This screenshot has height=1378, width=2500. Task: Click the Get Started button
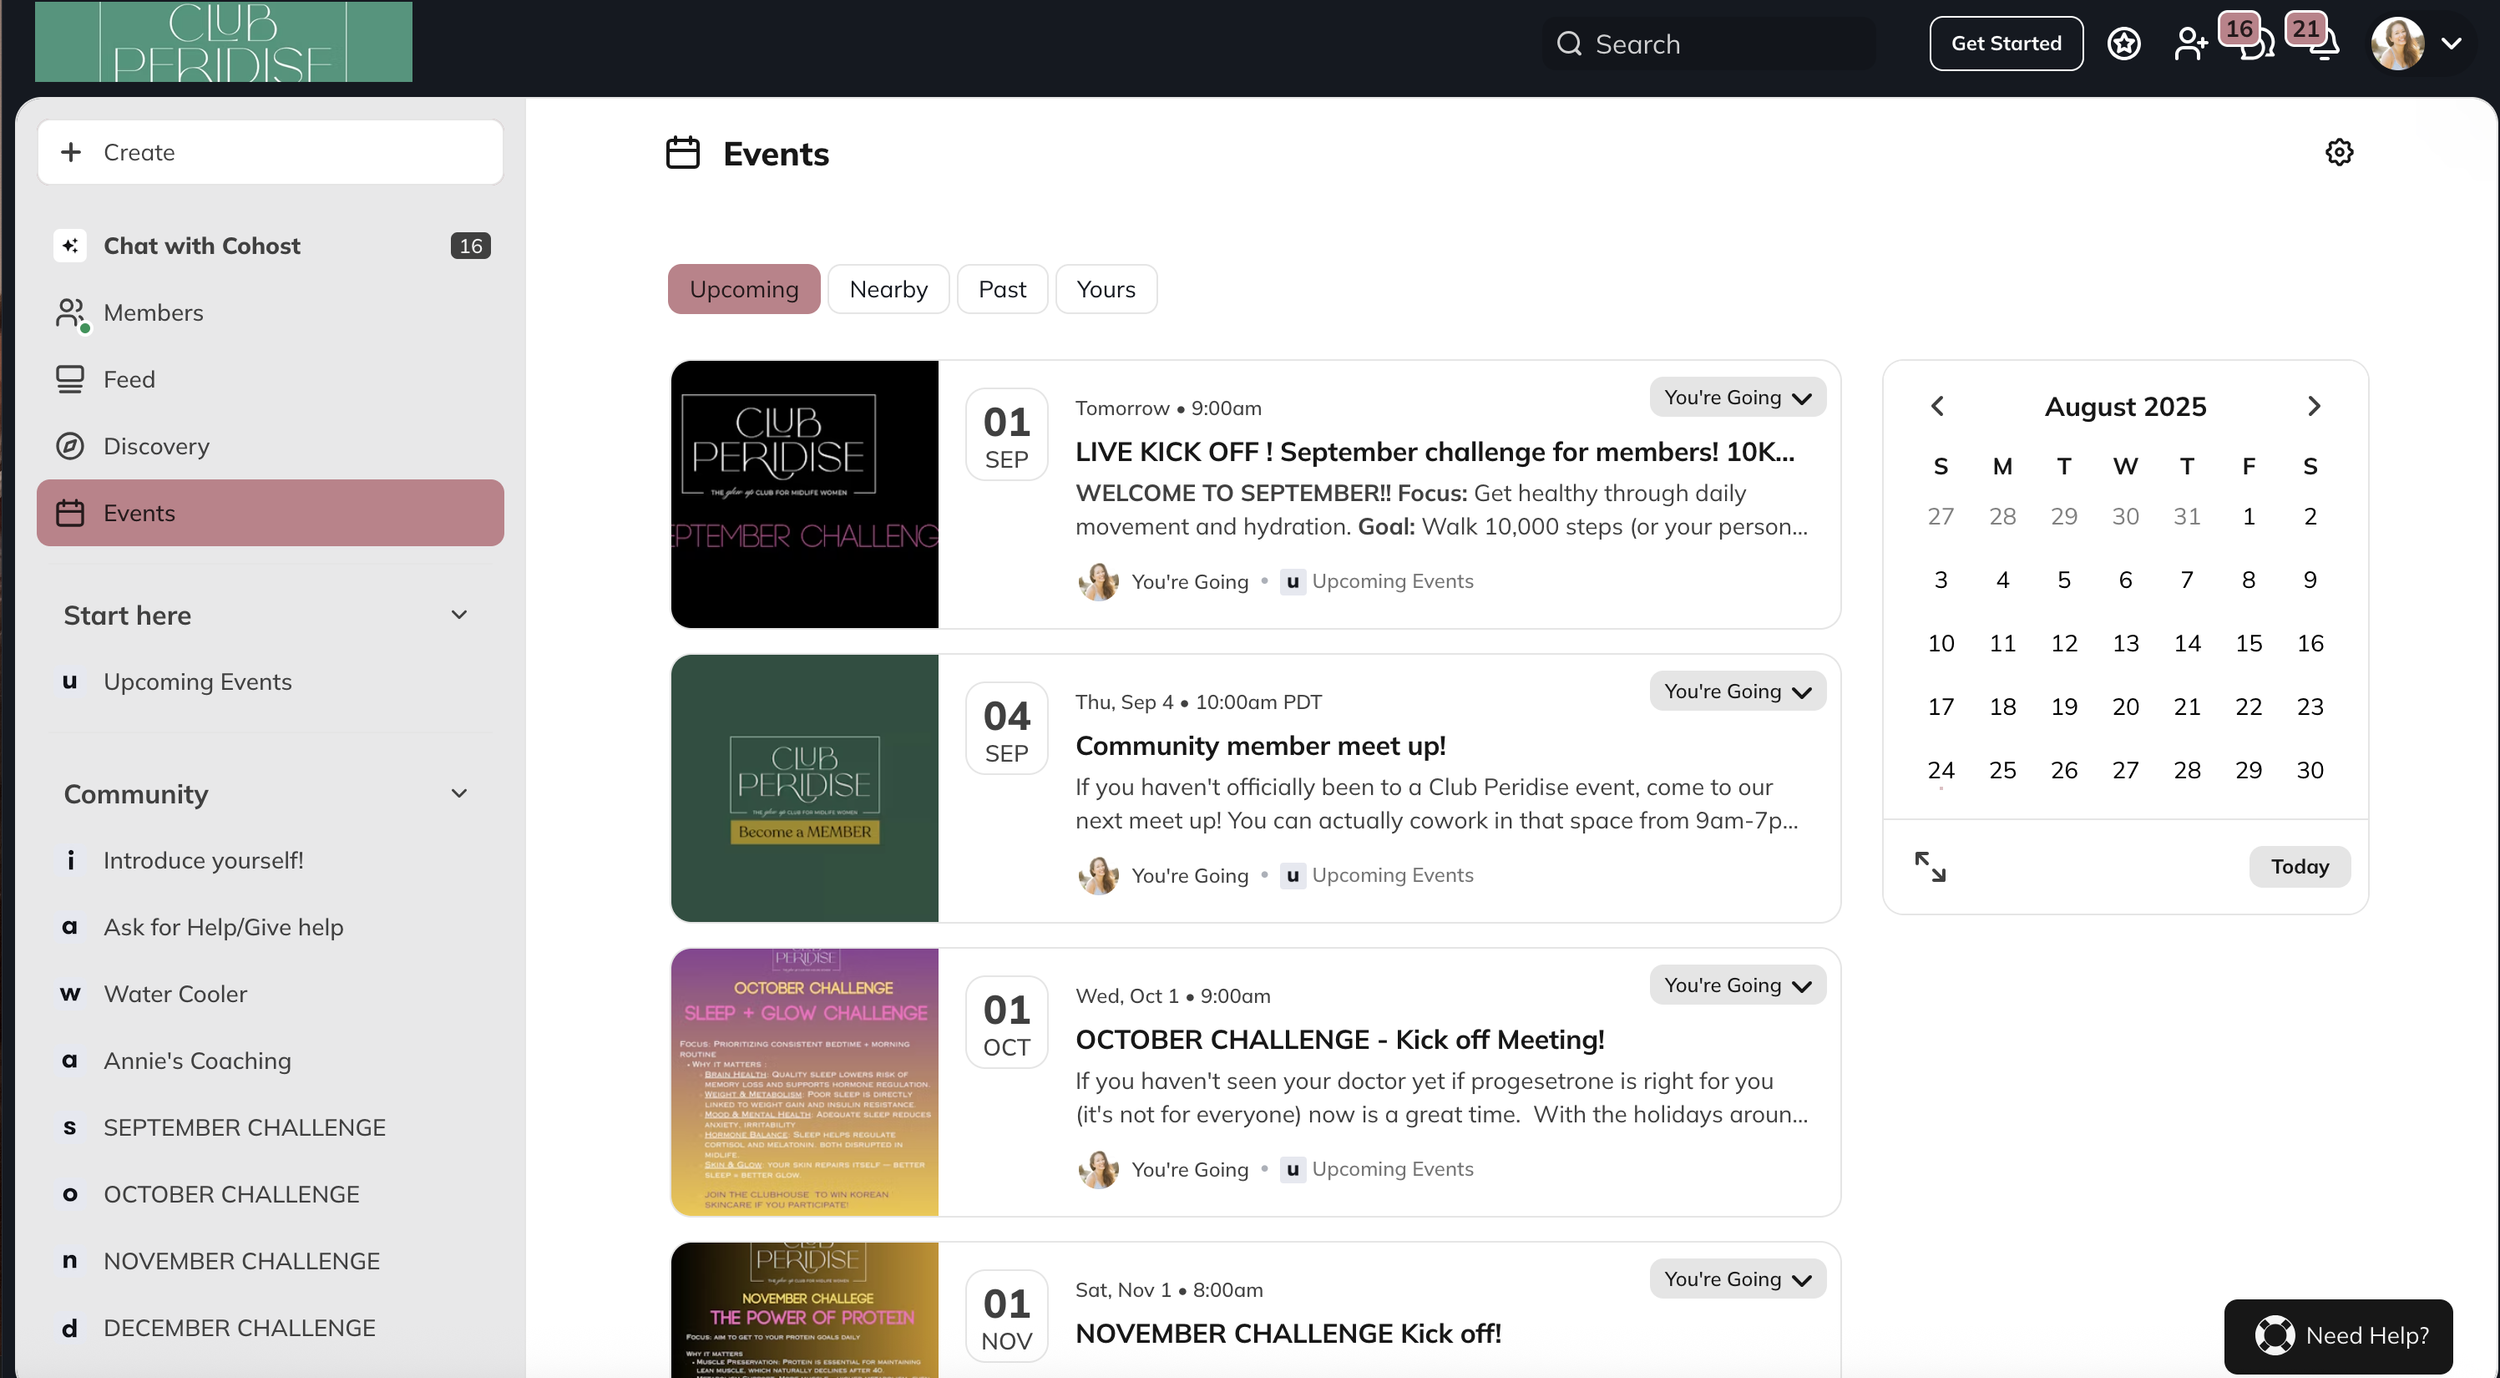click(2005, 44)
